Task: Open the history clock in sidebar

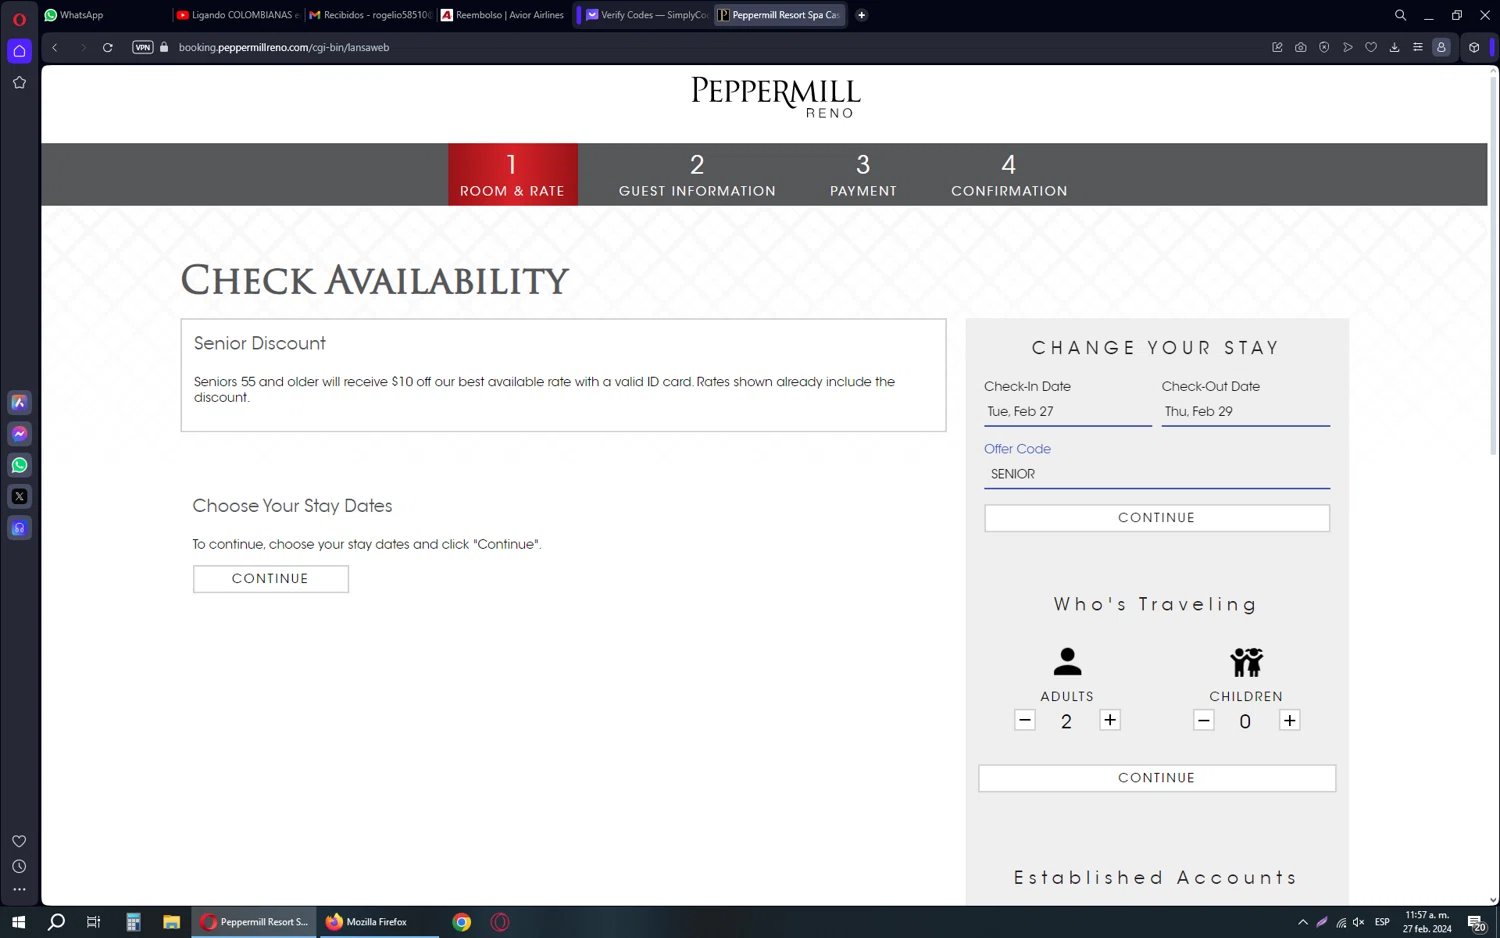Action: tap(19, 866)
